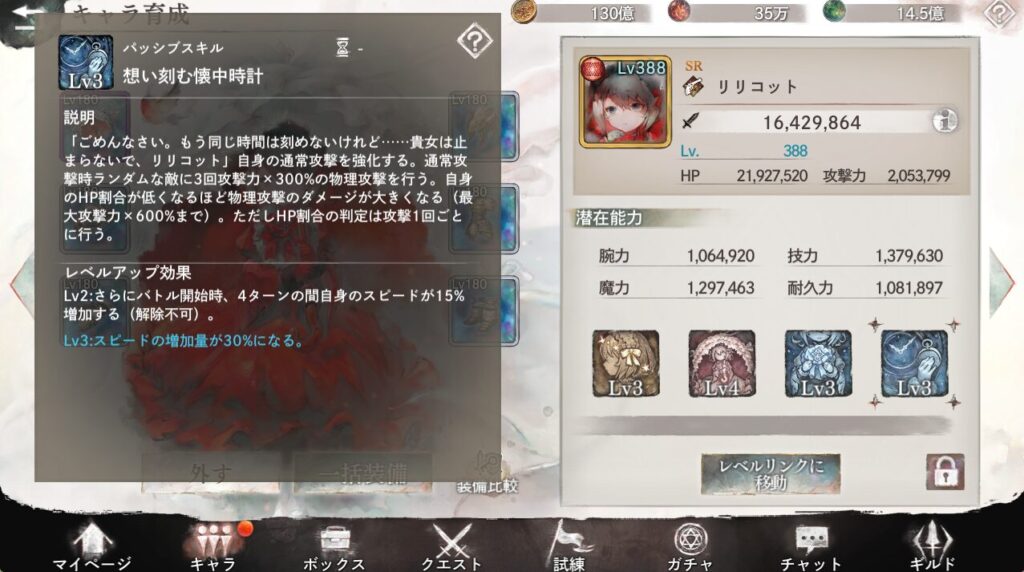Open the チャット speech bubble menu
1024x572 pixels.
pyautogui.click(x=810, y=547)
